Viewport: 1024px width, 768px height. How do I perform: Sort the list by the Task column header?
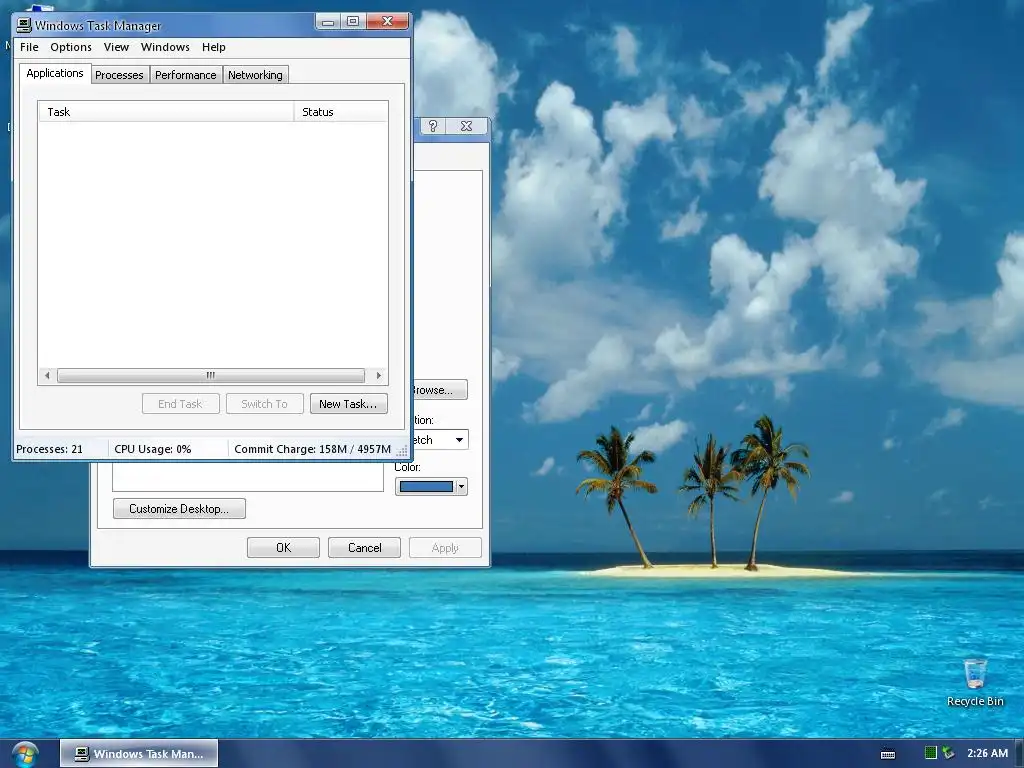pos(167,112)
